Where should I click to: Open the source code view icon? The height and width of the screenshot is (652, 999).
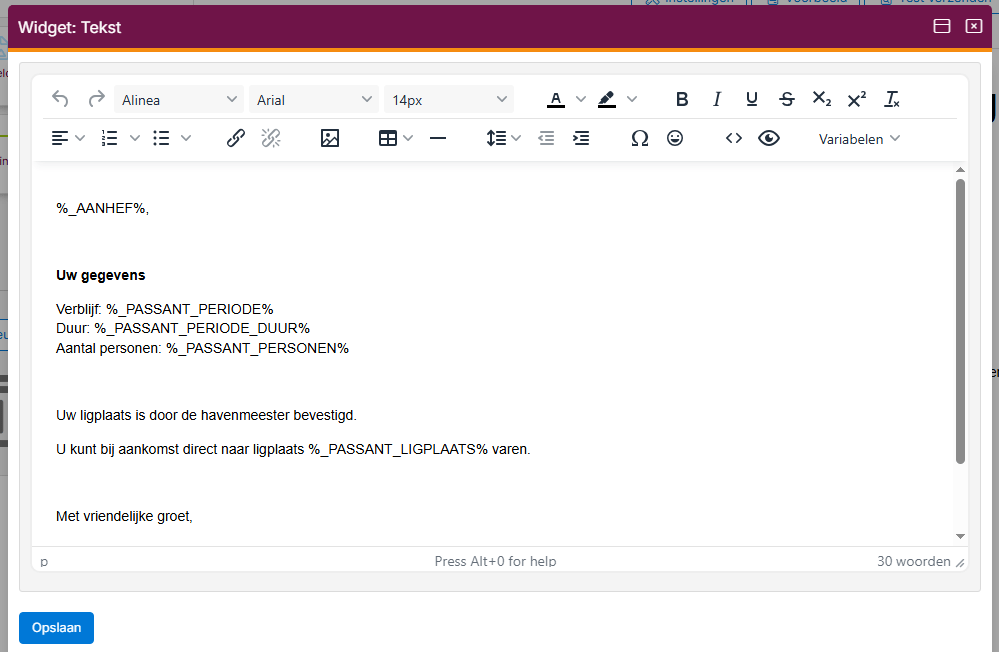[734, 139]
